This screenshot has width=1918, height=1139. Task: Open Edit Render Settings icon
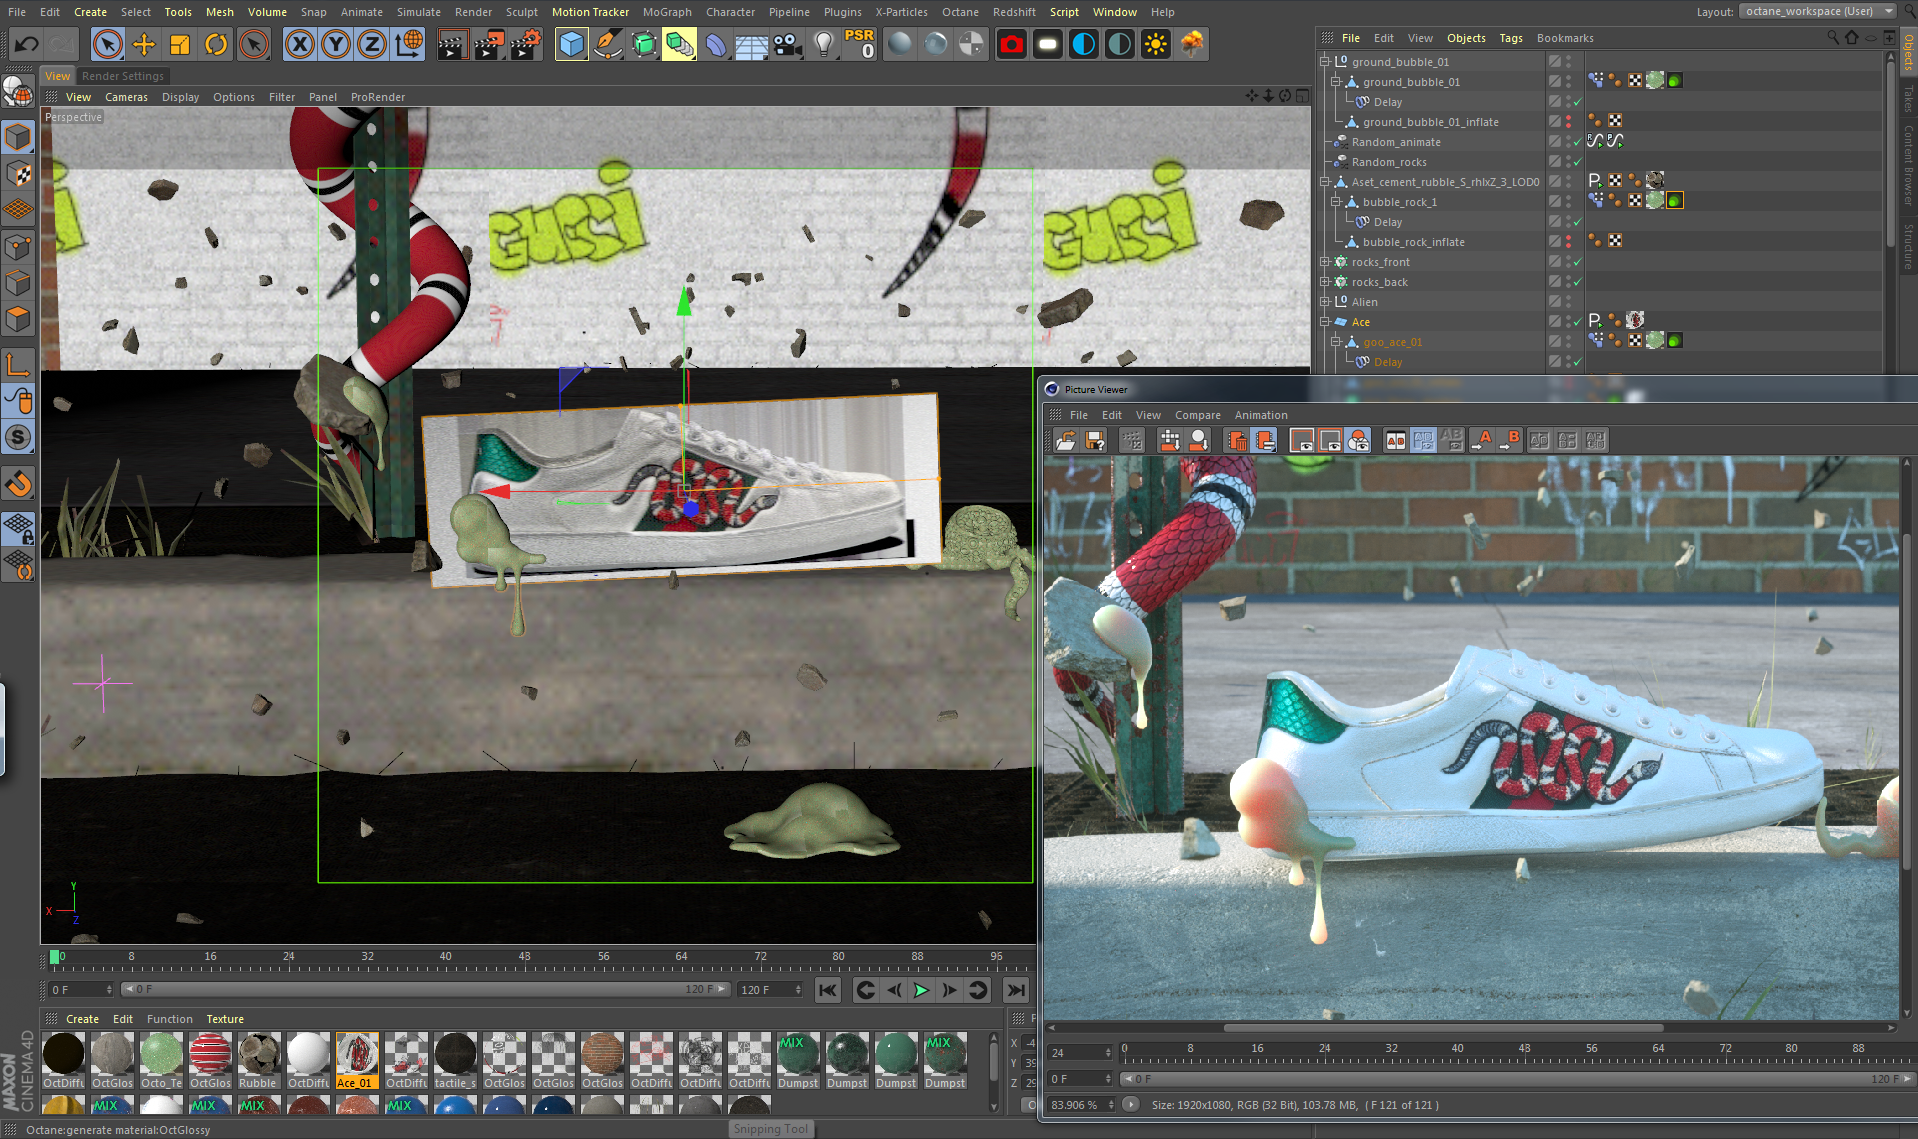[526, 44]
